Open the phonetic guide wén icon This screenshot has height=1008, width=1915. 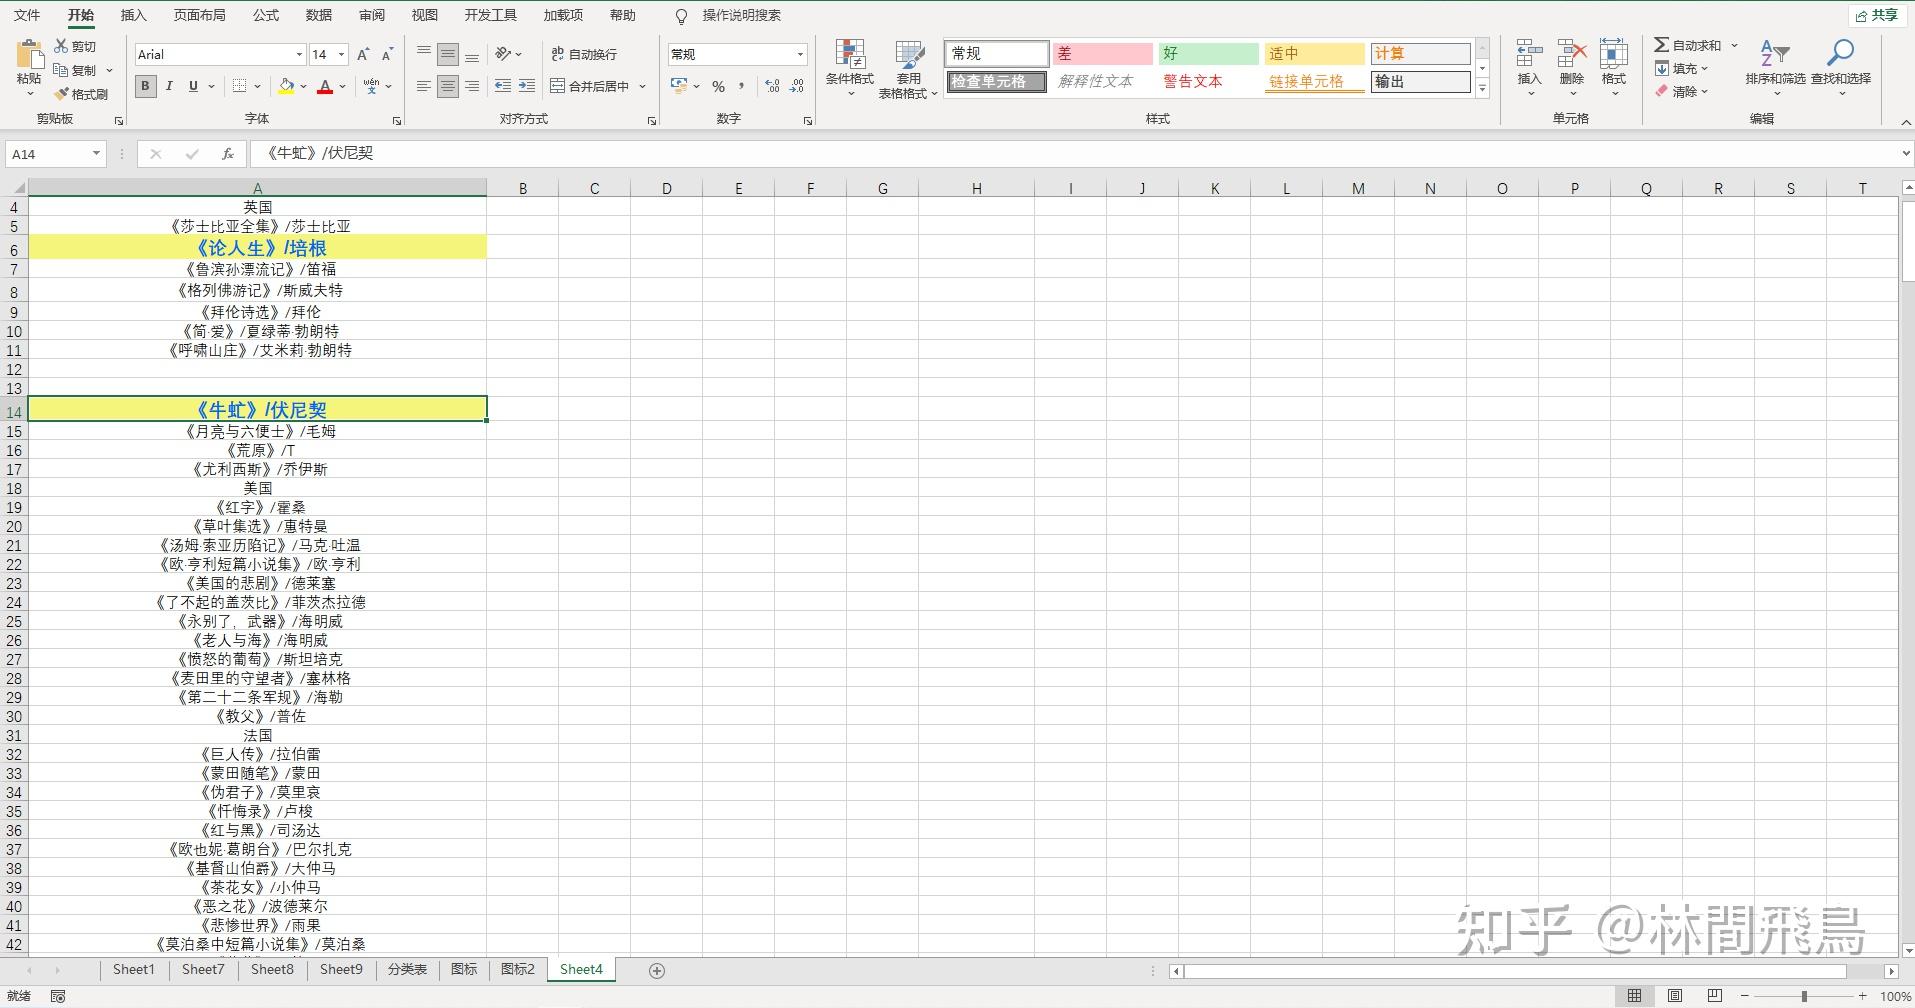click(372, 86)
